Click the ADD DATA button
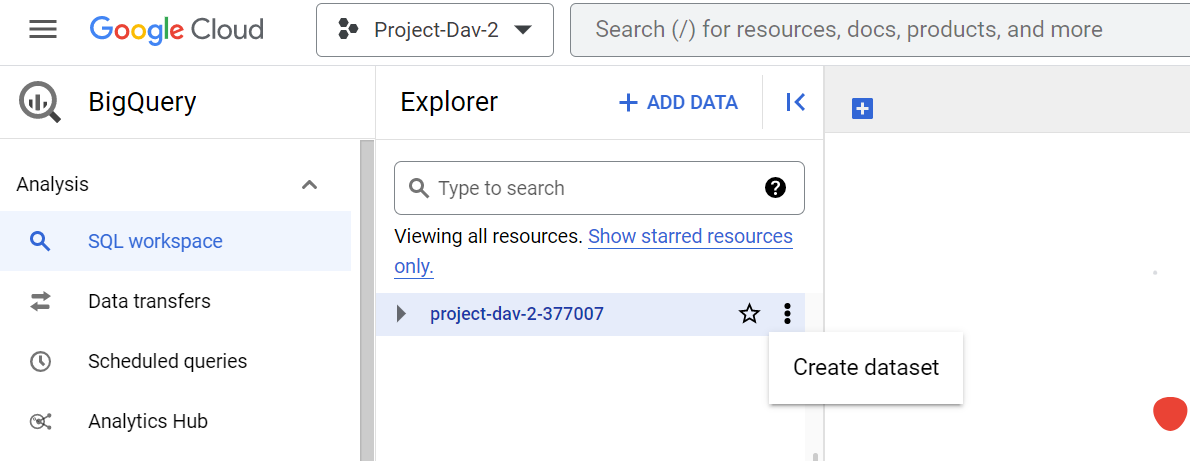Viewport: 1190px width, 461px height. (678, 102)
